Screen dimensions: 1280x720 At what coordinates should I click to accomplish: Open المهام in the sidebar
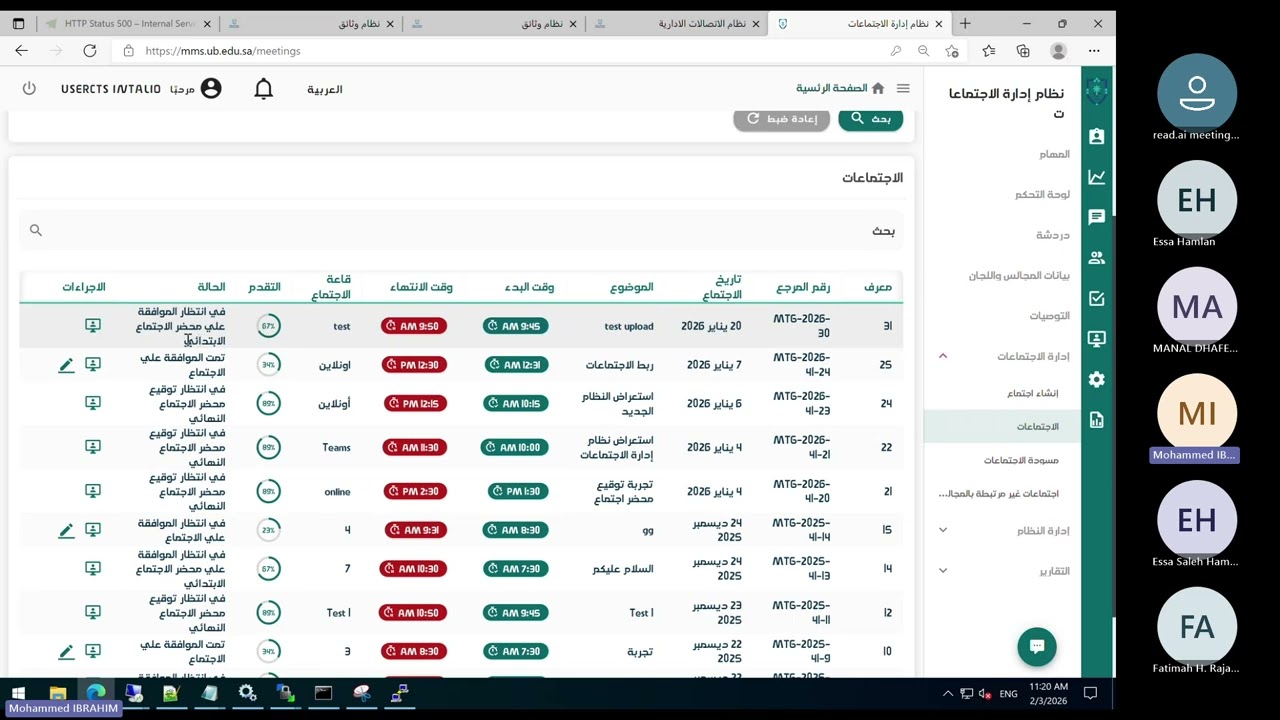tap(1054, 154)
